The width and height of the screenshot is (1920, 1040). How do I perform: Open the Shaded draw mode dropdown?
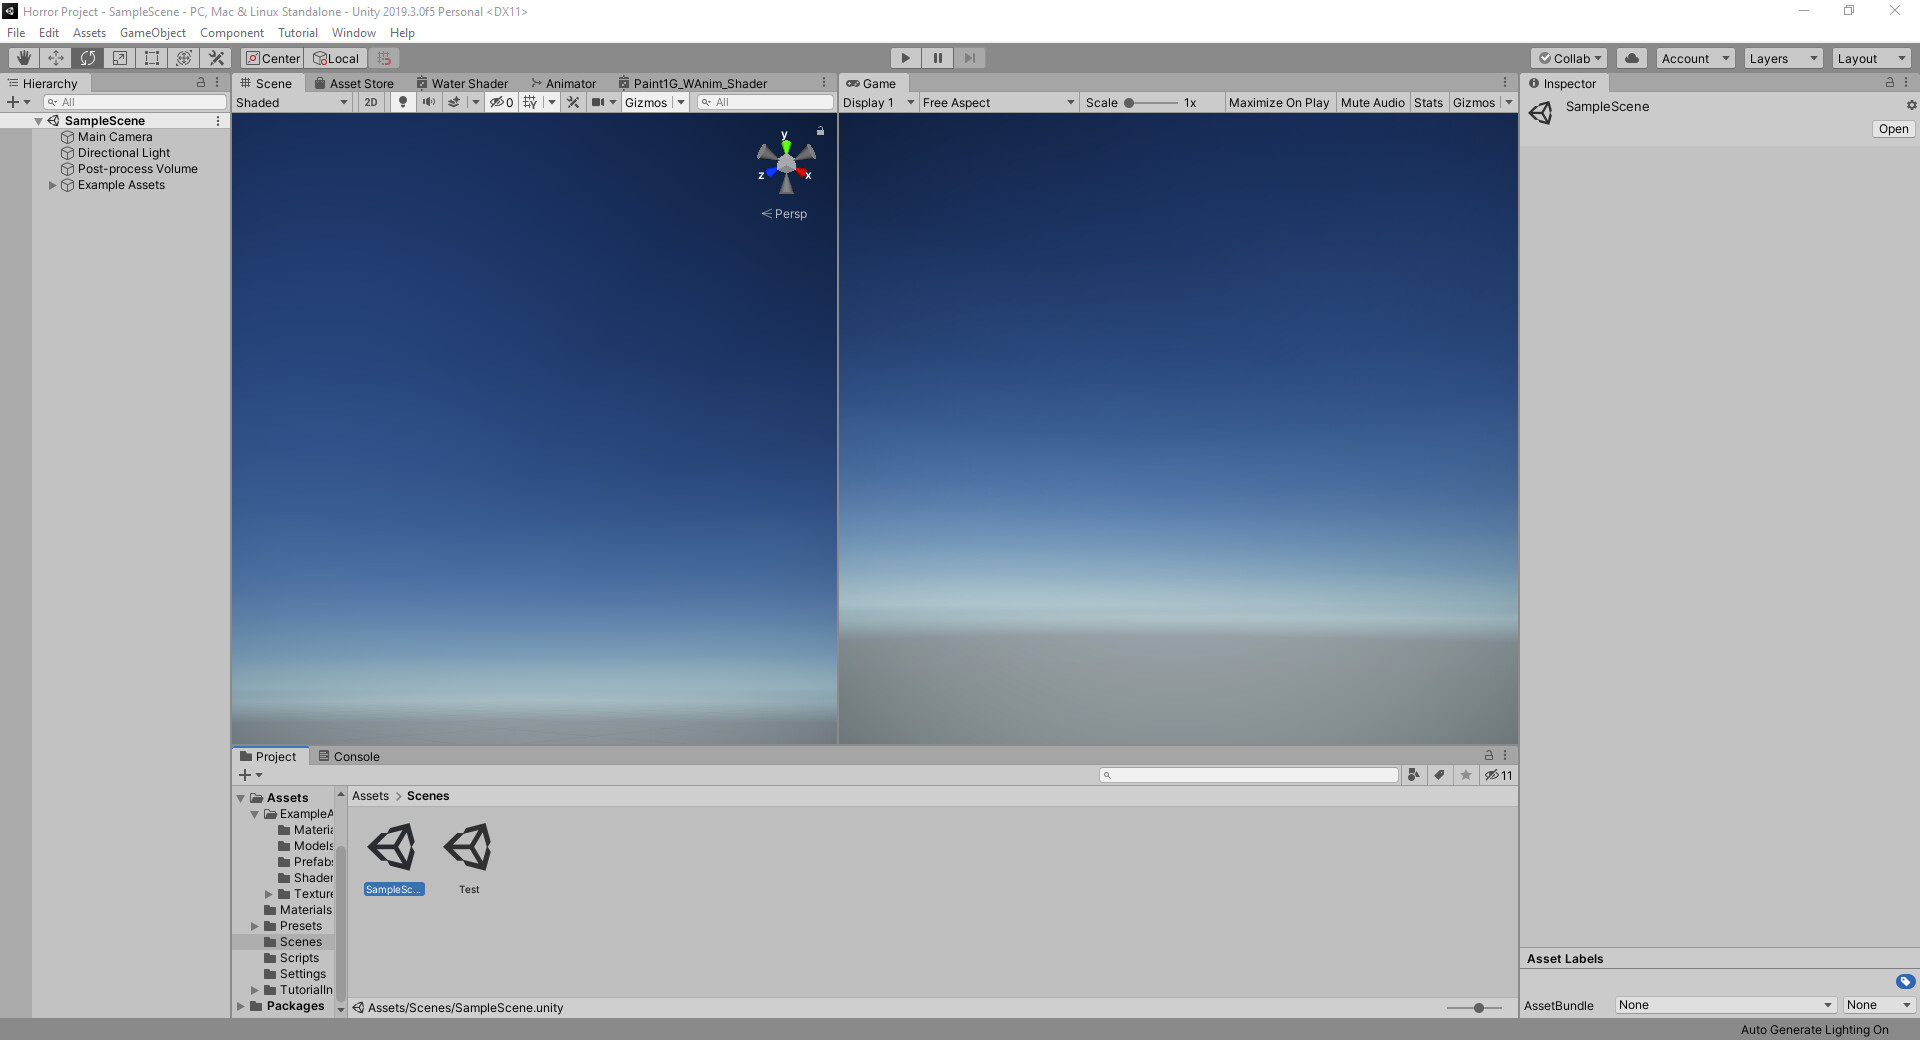coord(290,102)
